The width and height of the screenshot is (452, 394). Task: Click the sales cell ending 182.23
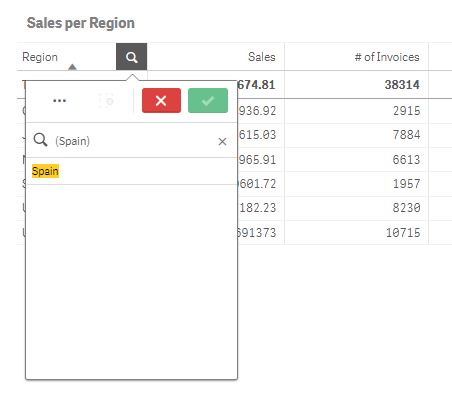(257, 208)
